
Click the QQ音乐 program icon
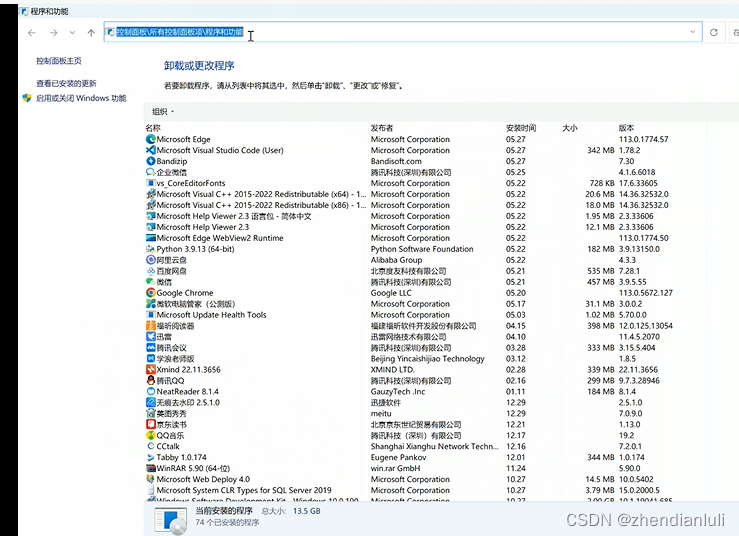150,435
